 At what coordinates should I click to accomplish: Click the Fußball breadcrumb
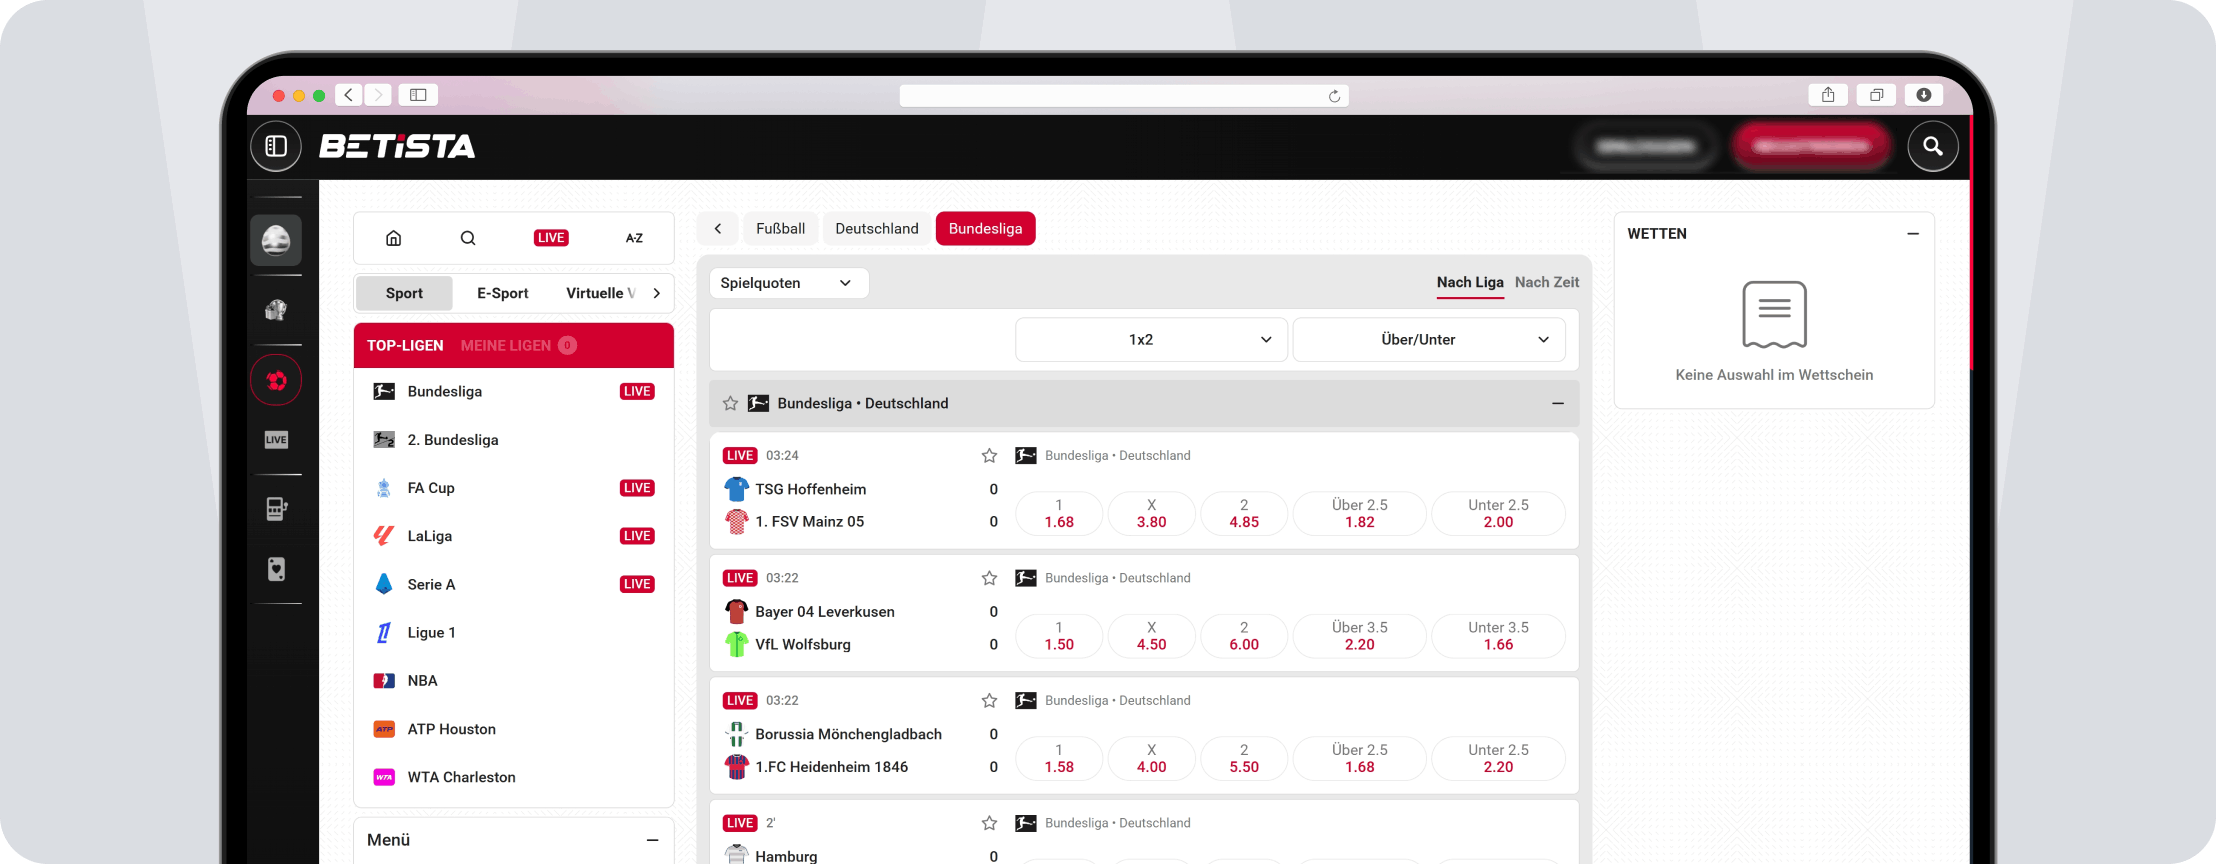780,229
